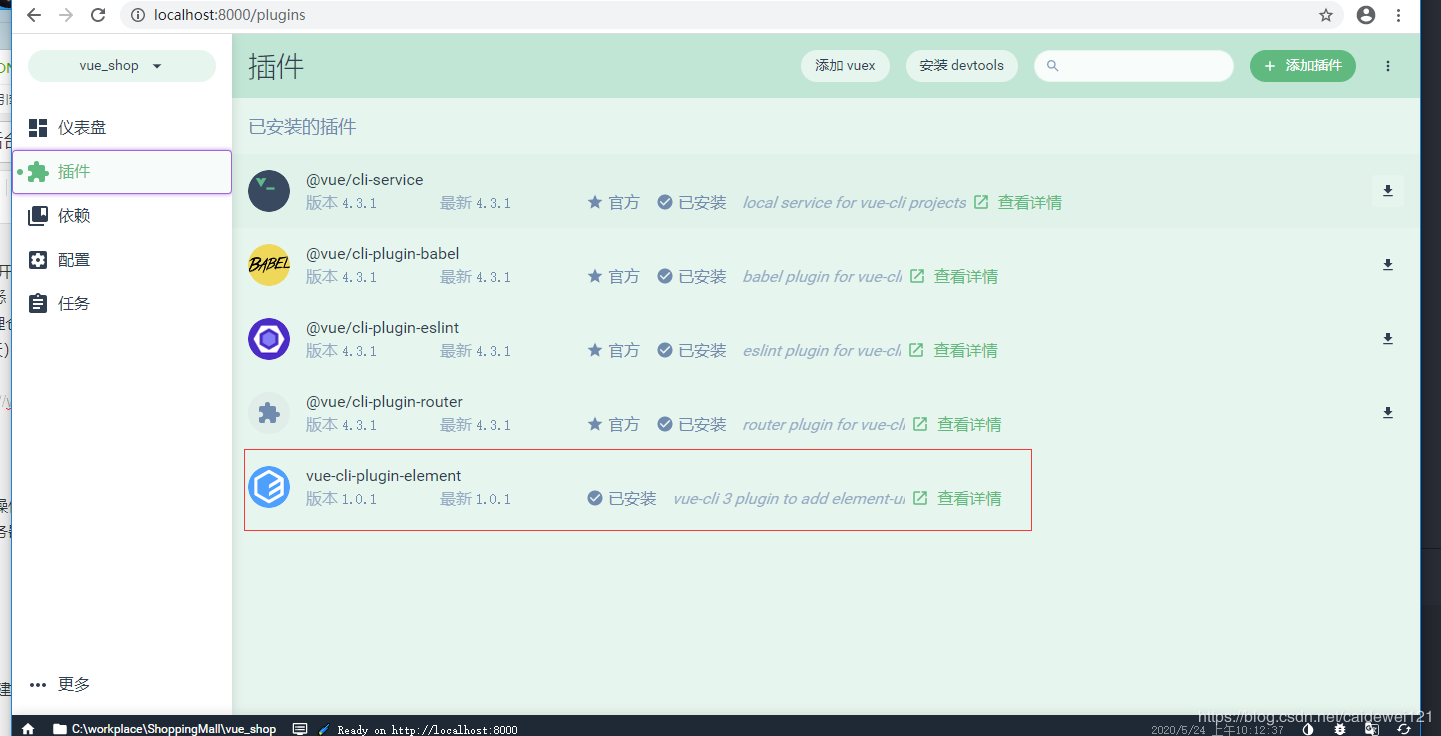
Task: Open 查看详情 for vue-cli-plugin-element
Action: tap(968, 497)
